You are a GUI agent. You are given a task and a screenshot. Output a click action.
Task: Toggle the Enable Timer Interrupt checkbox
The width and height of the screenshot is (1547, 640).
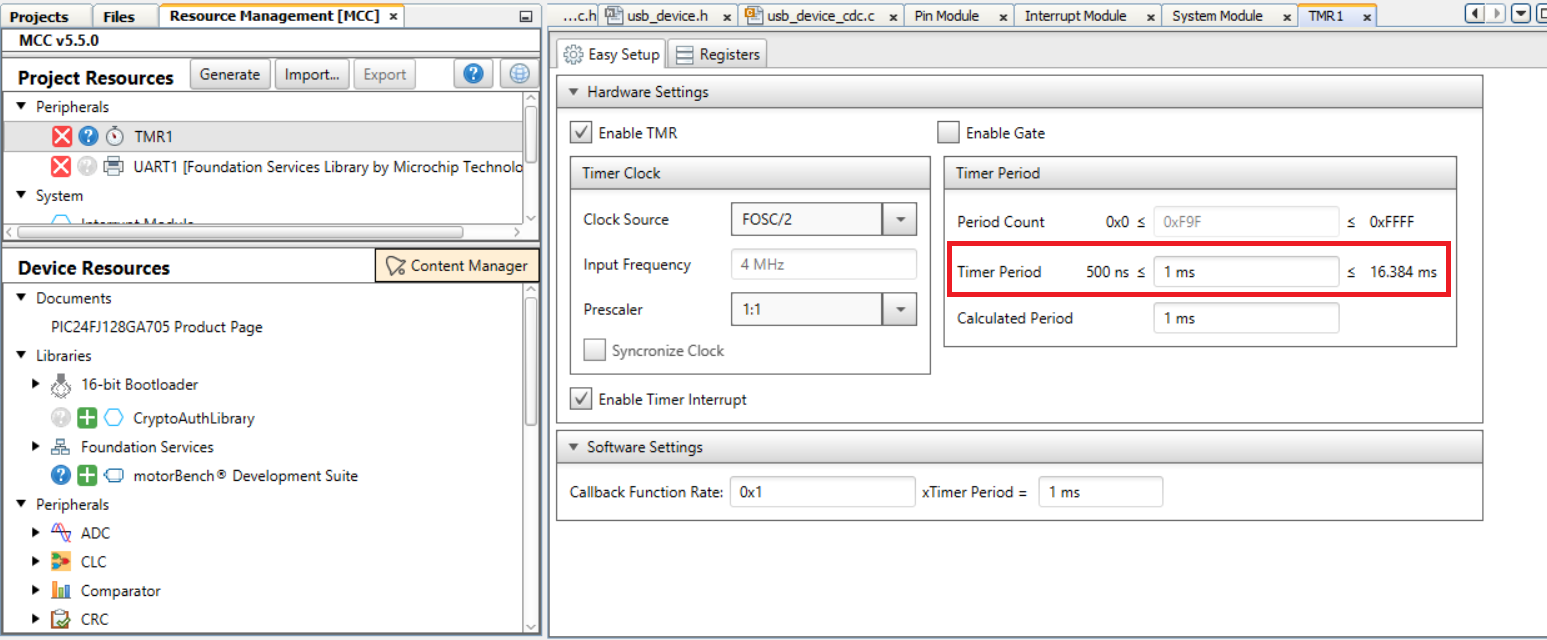click(x=580, y=399)
